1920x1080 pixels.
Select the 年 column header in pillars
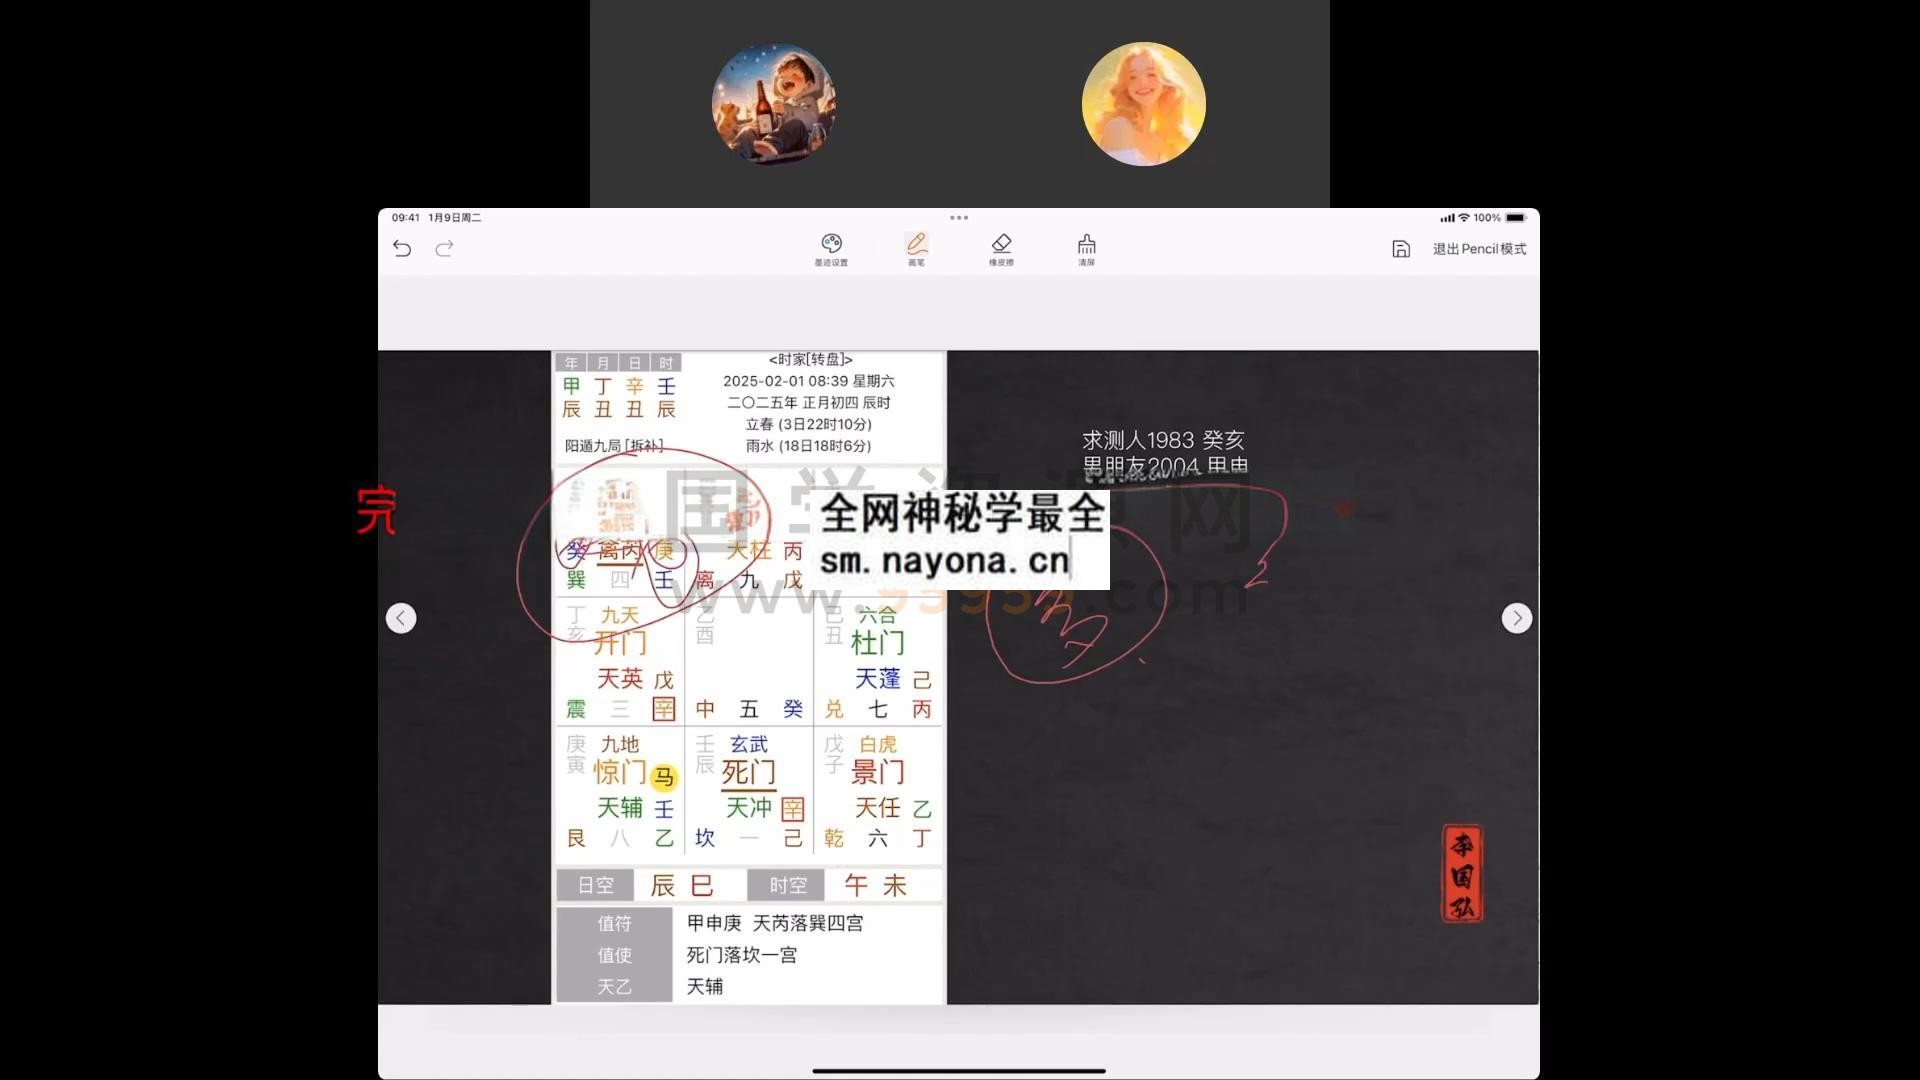coord(571,363)
